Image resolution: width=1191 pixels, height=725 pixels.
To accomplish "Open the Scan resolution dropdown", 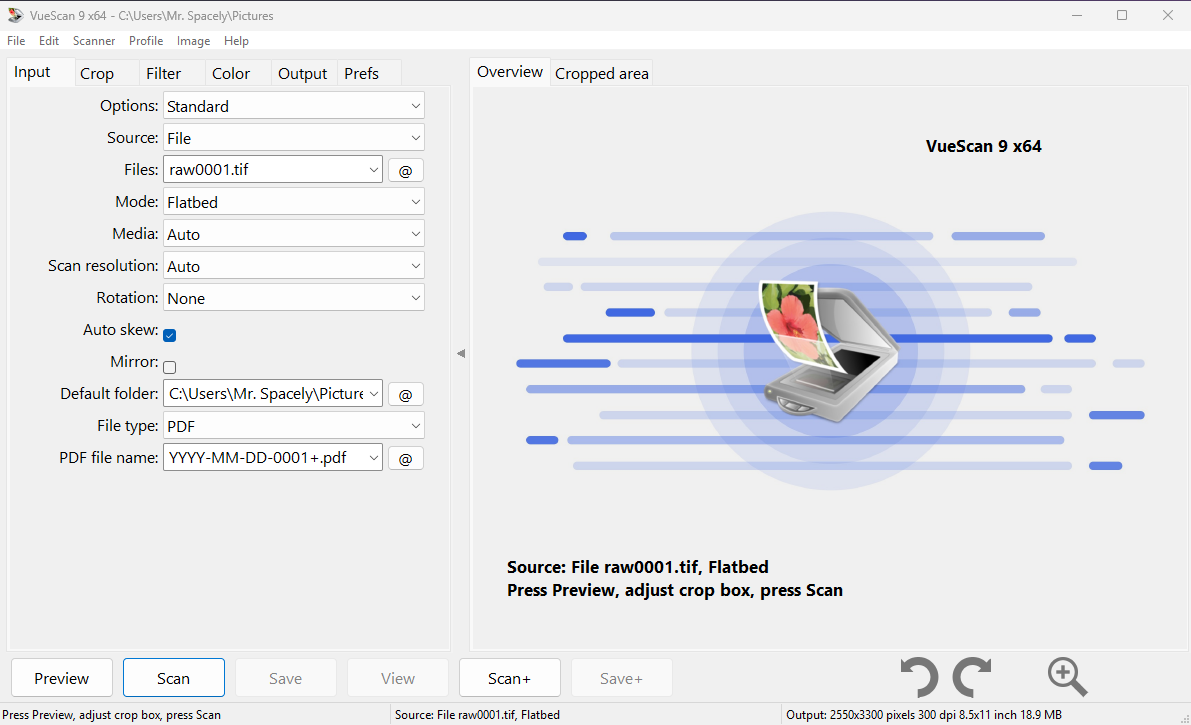I will pyautogui.click(x=294, y=266).
